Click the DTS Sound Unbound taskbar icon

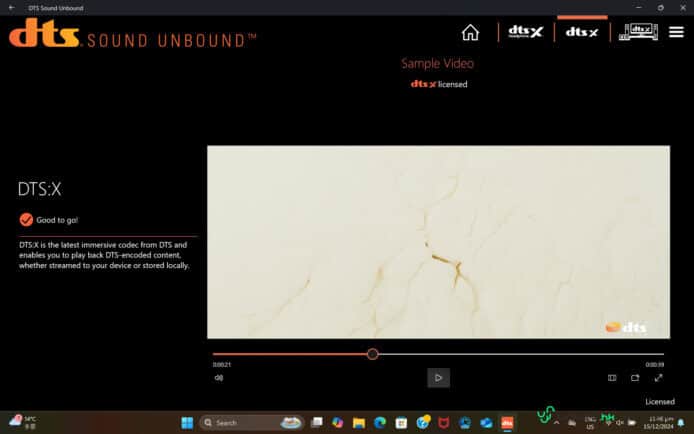507,423
